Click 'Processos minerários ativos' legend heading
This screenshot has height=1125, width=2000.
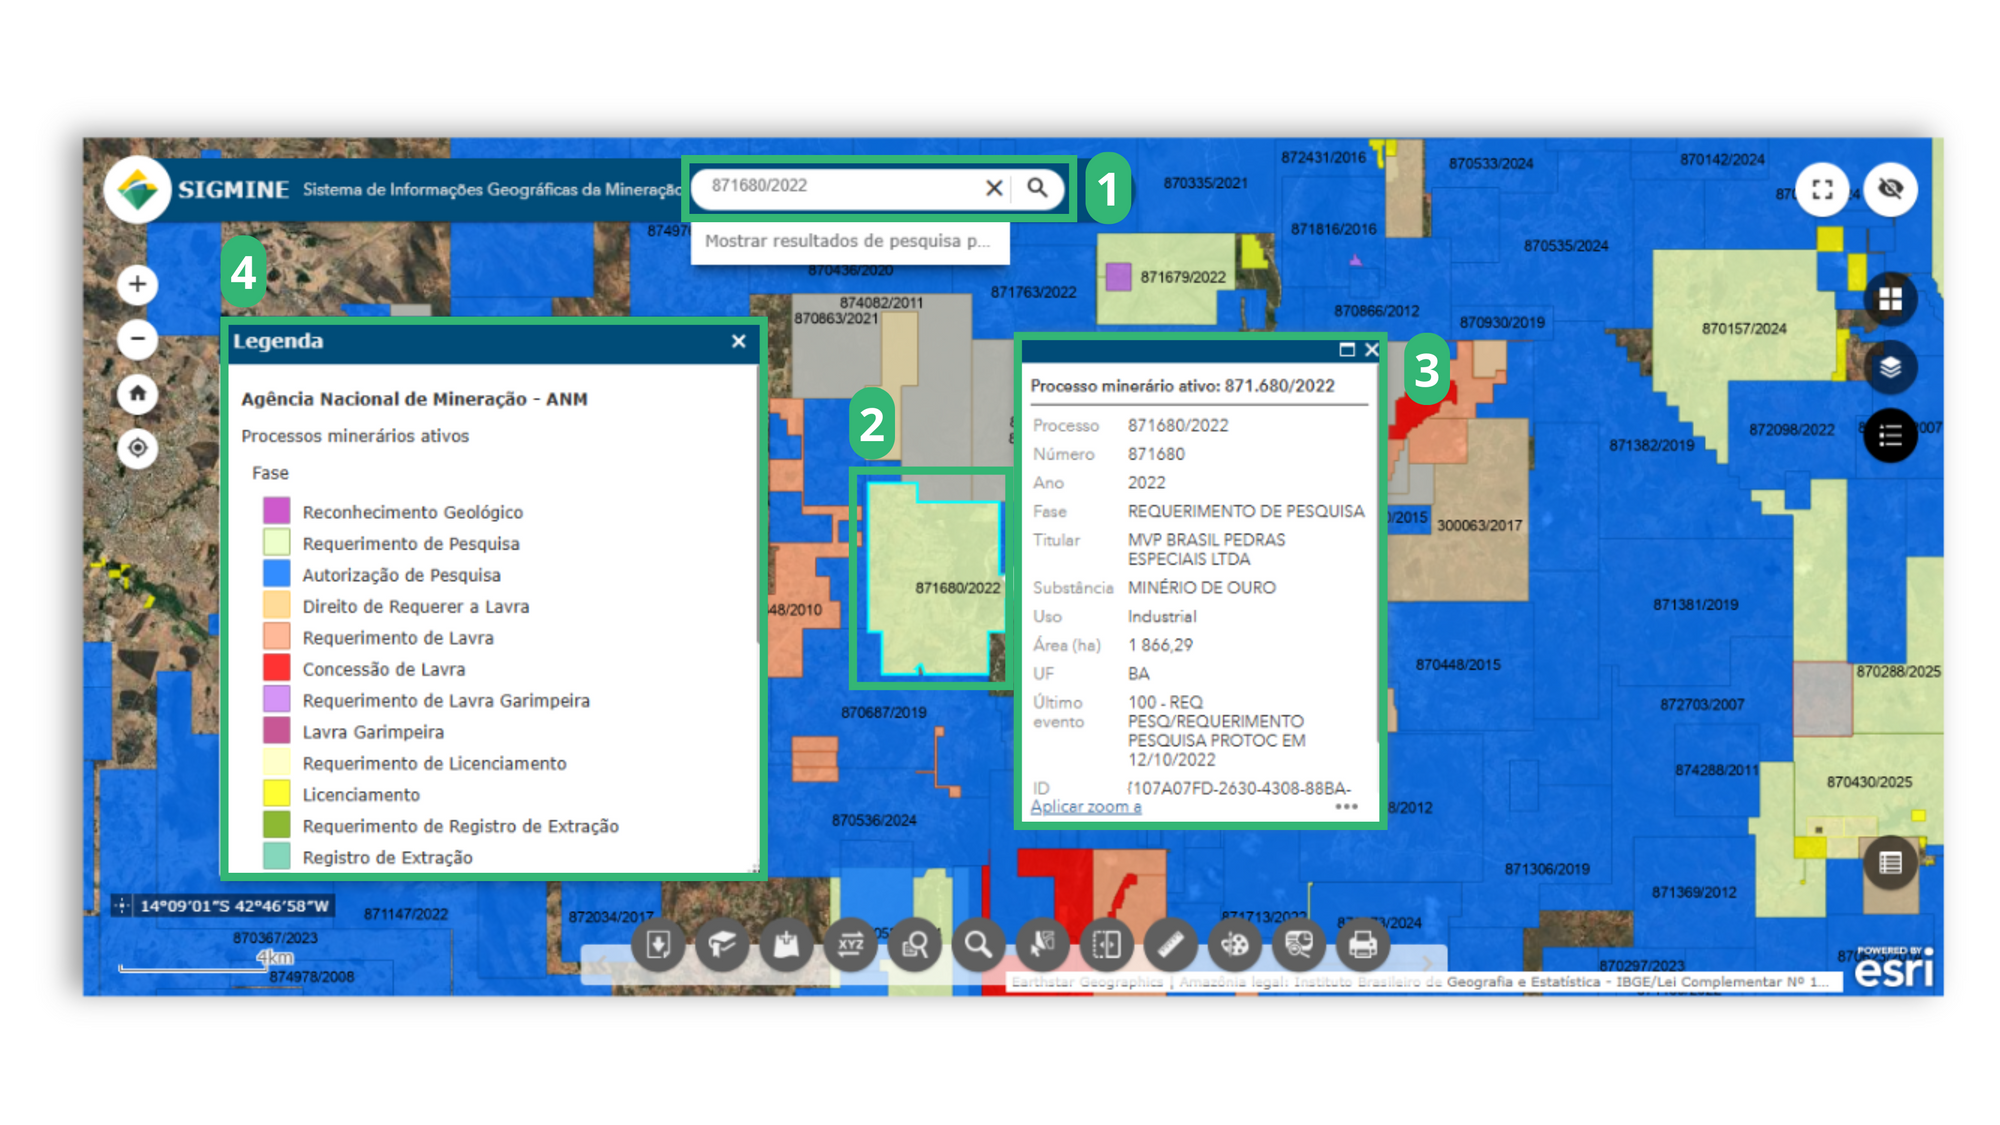355,436
